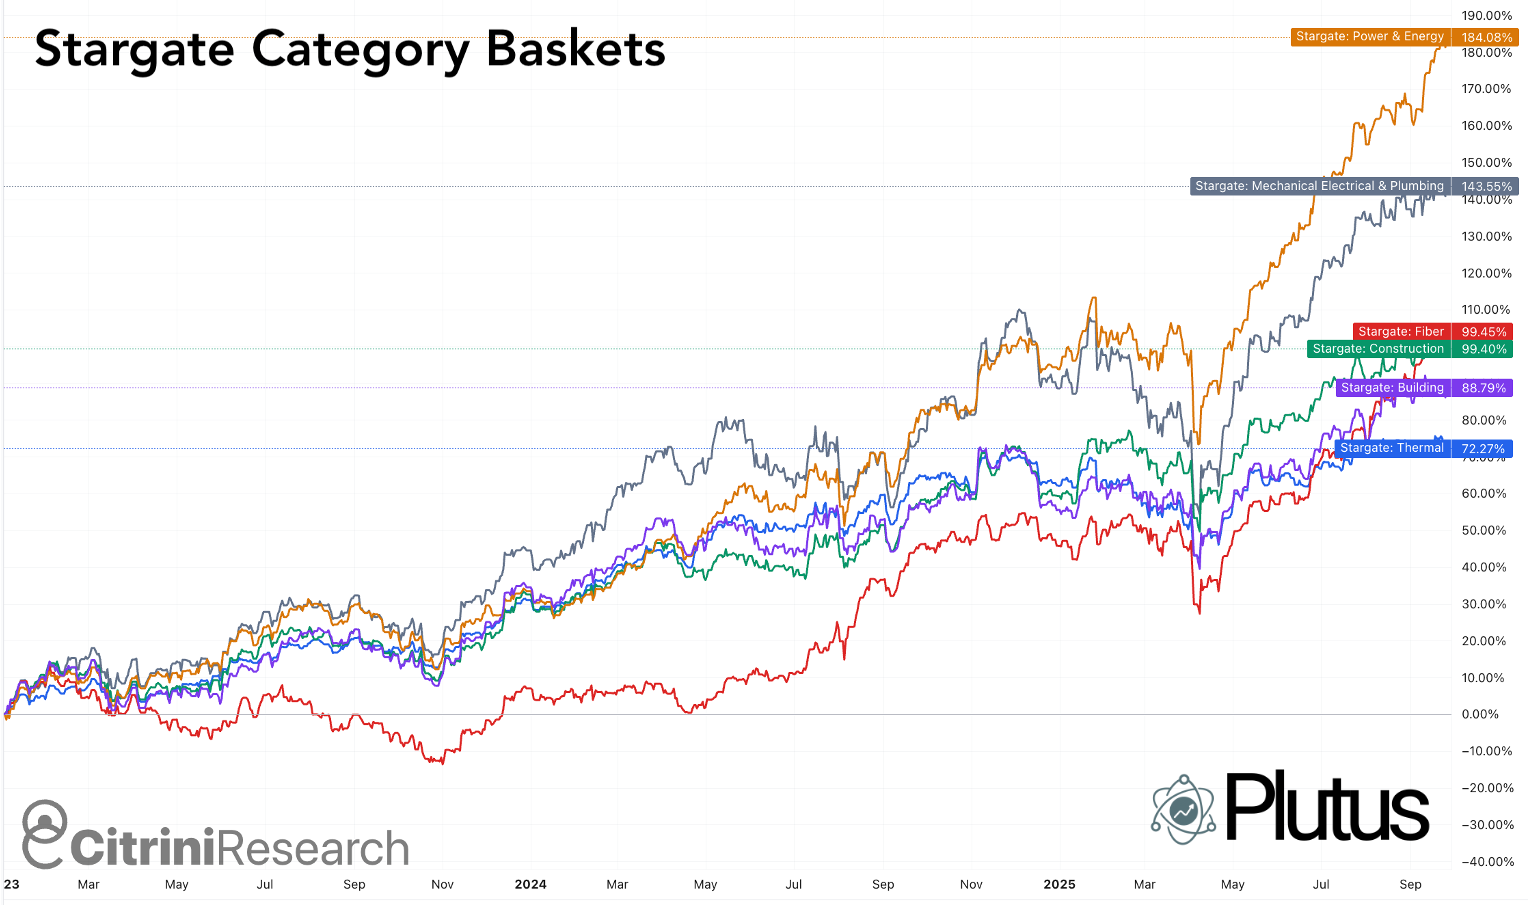Viewport: 1528px width, 906px height.
Task: Click the 184.08% orange price tag
Action: (1486, 37)
